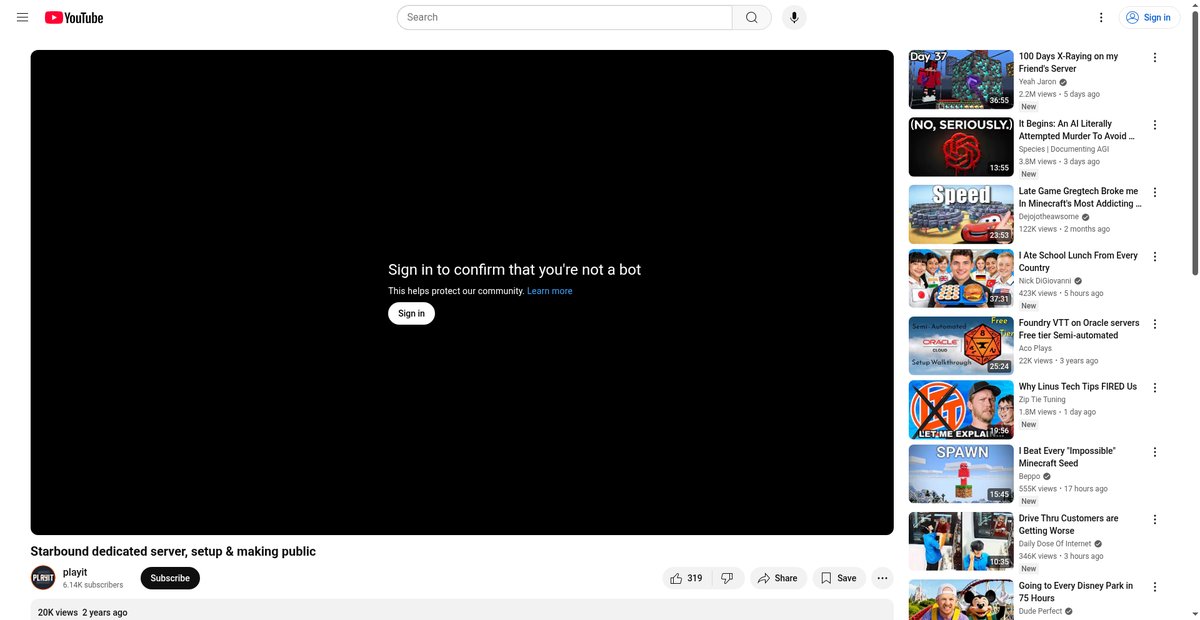Save video to a playlist
1200x620 pixels.
pos(839,578)
